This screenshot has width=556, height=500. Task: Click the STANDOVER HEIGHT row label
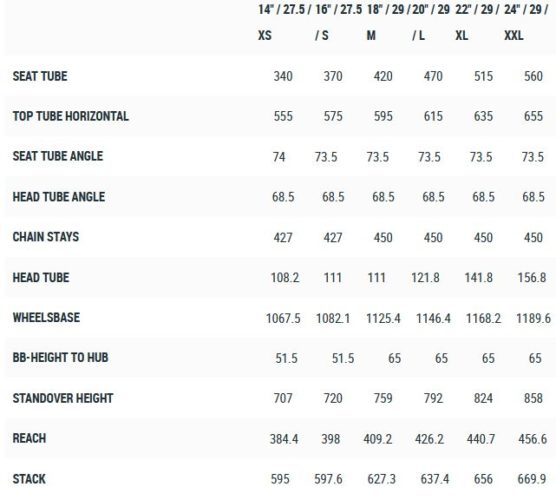[x=63, y=398]
